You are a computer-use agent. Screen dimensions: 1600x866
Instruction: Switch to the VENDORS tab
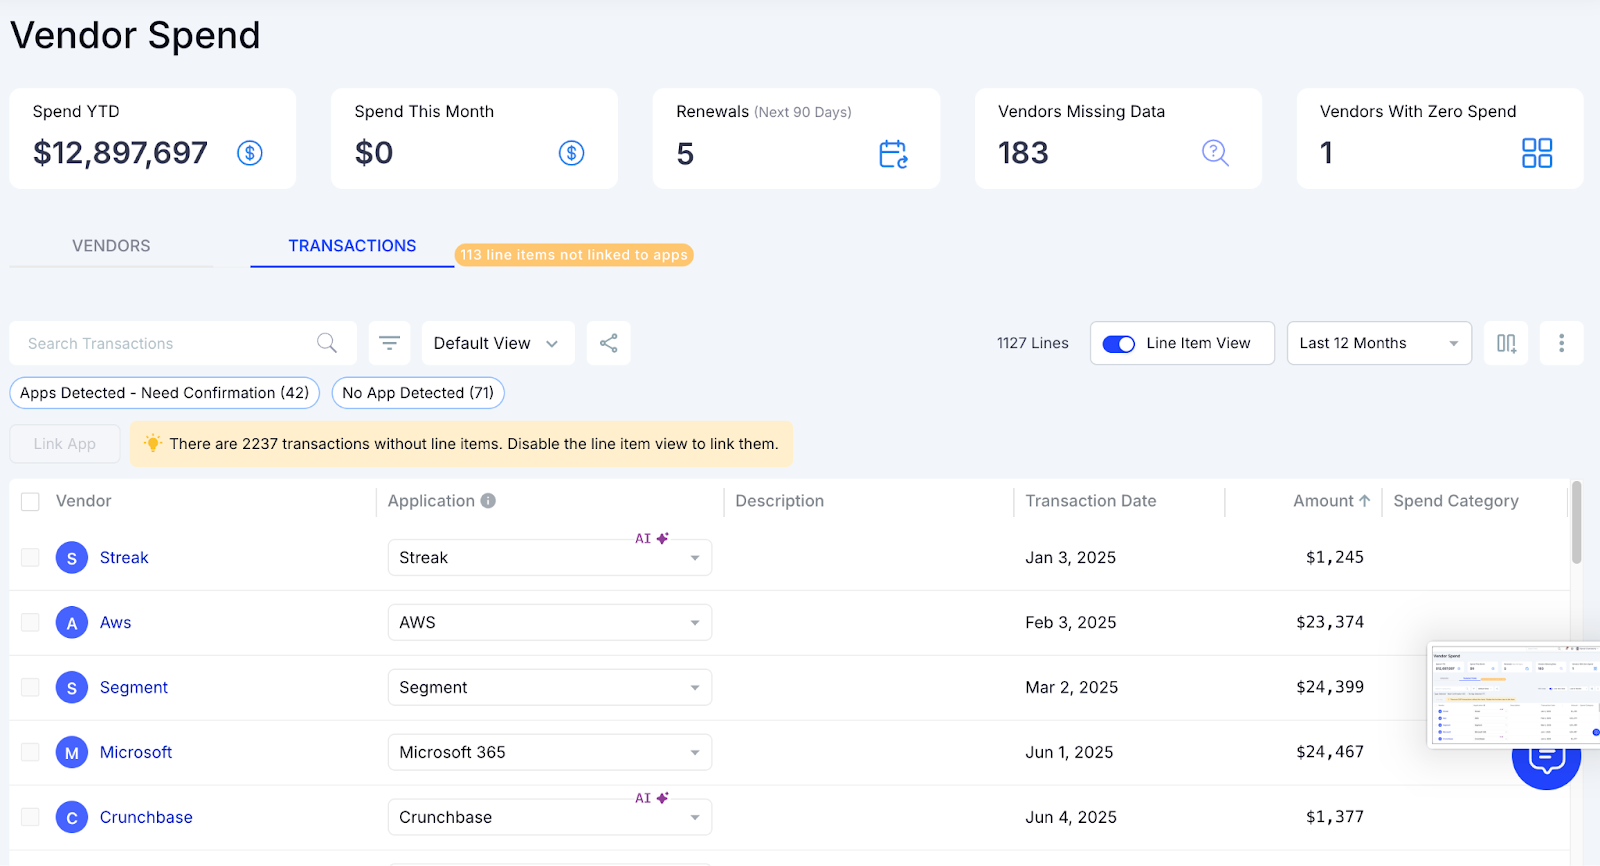111,246
